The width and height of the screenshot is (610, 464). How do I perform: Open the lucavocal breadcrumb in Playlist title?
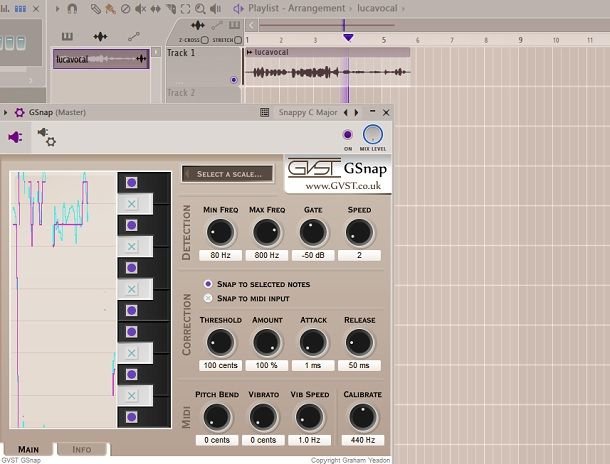pos(377,8)
